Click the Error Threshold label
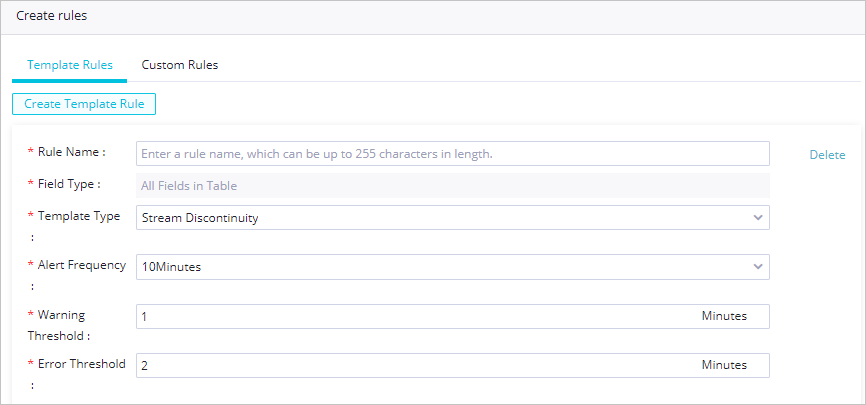The height and width of the screenshot is (405, 866). click(81, 364)
